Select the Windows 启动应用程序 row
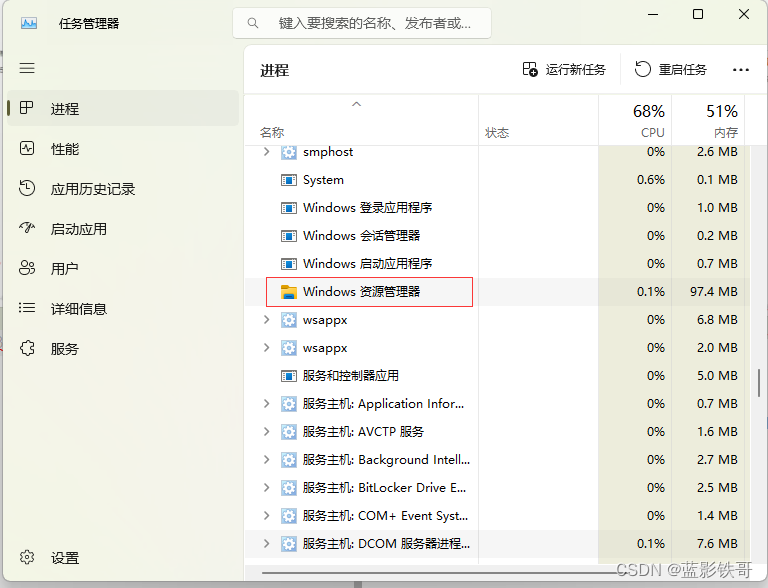The width and height of the screenshot is (768, 588). tap(497, 264)
